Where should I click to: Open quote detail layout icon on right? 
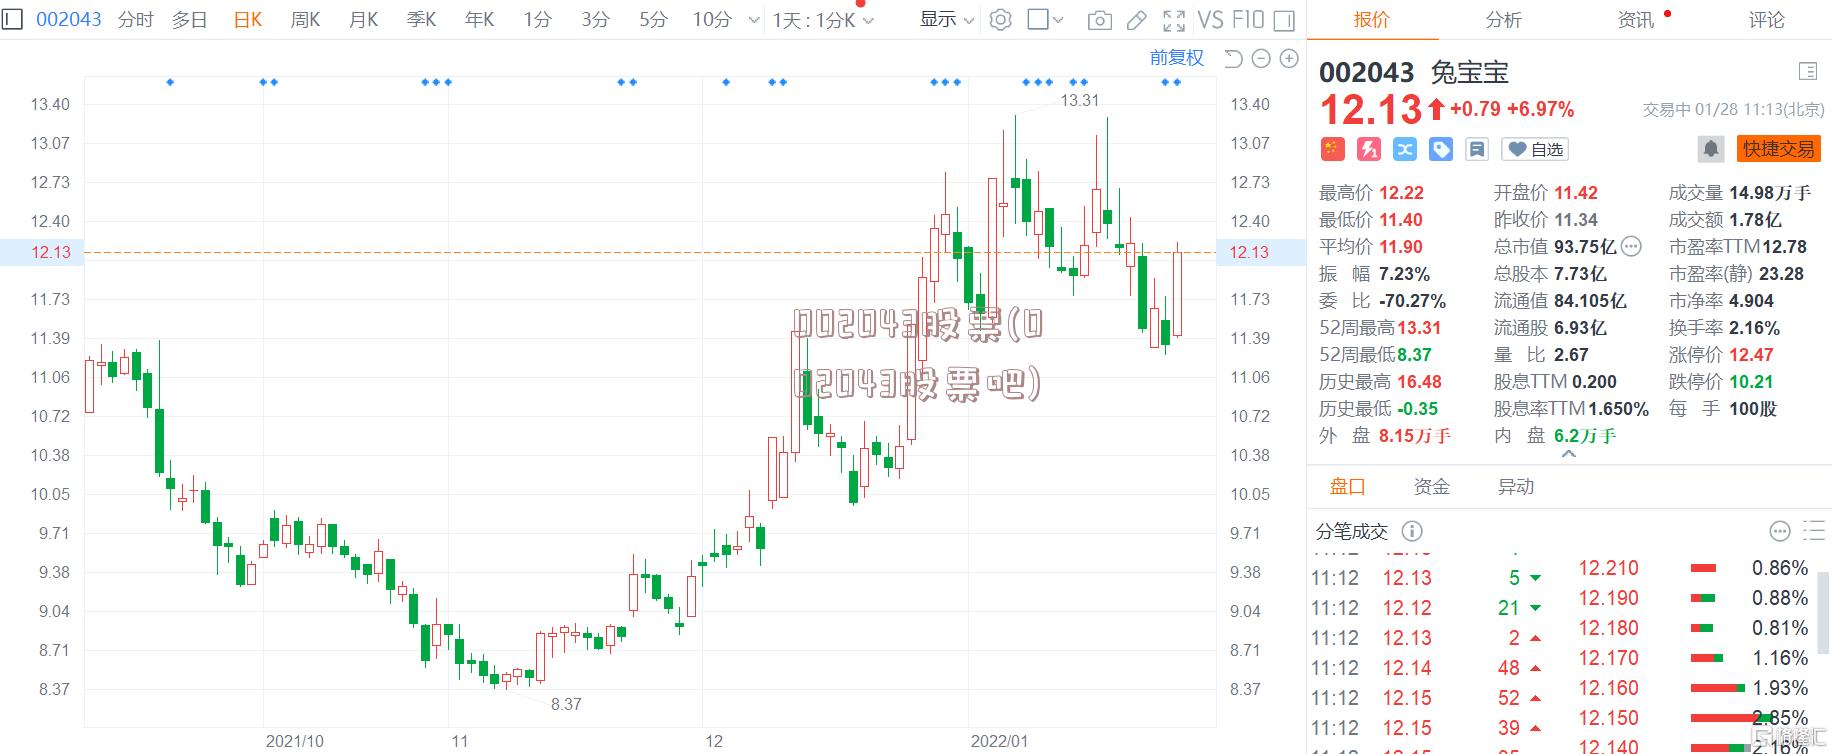point(1807,71)
